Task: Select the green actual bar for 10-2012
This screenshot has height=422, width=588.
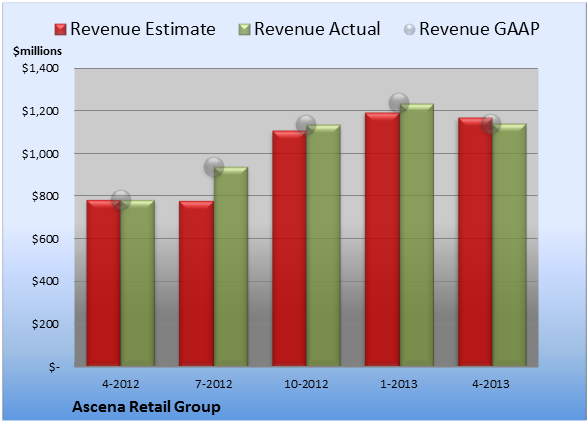Action: pyautogui.click(x=323, y=245)
